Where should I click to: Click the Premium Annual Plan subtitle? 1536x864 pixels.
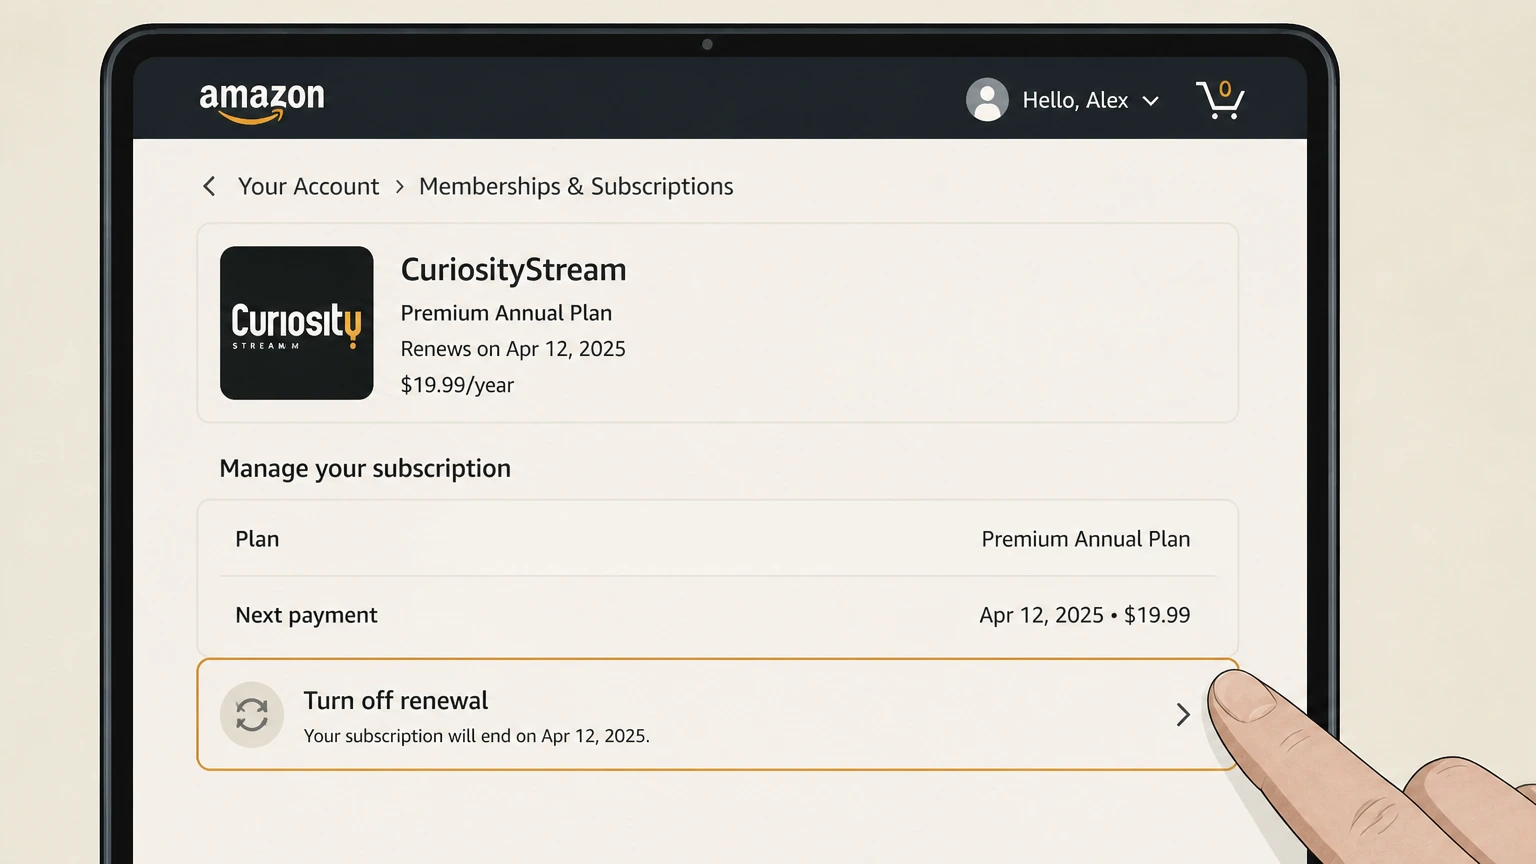coord(506,313)
